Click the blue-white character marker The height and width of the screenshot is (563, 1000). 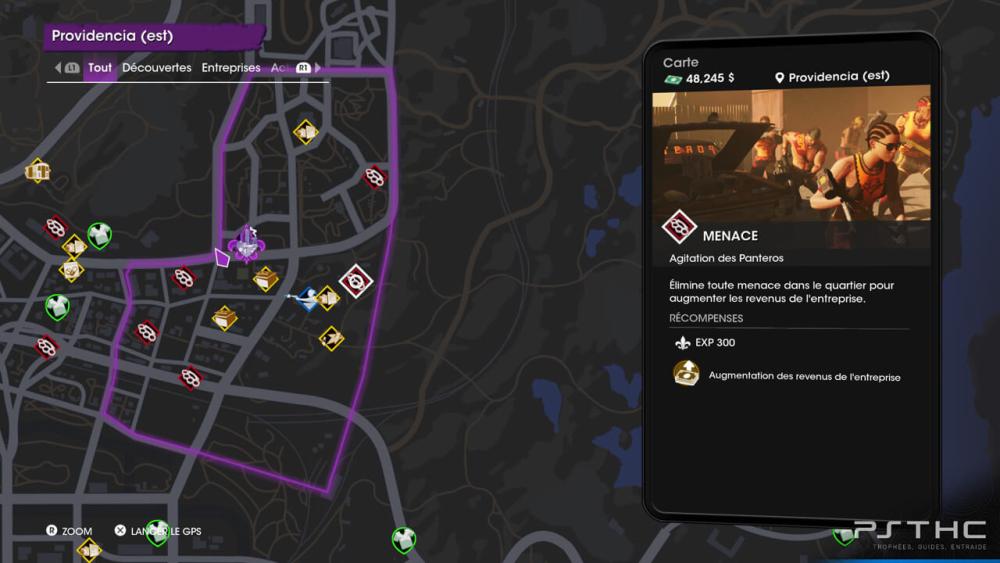pyautogui.click(x=306, y=298)
